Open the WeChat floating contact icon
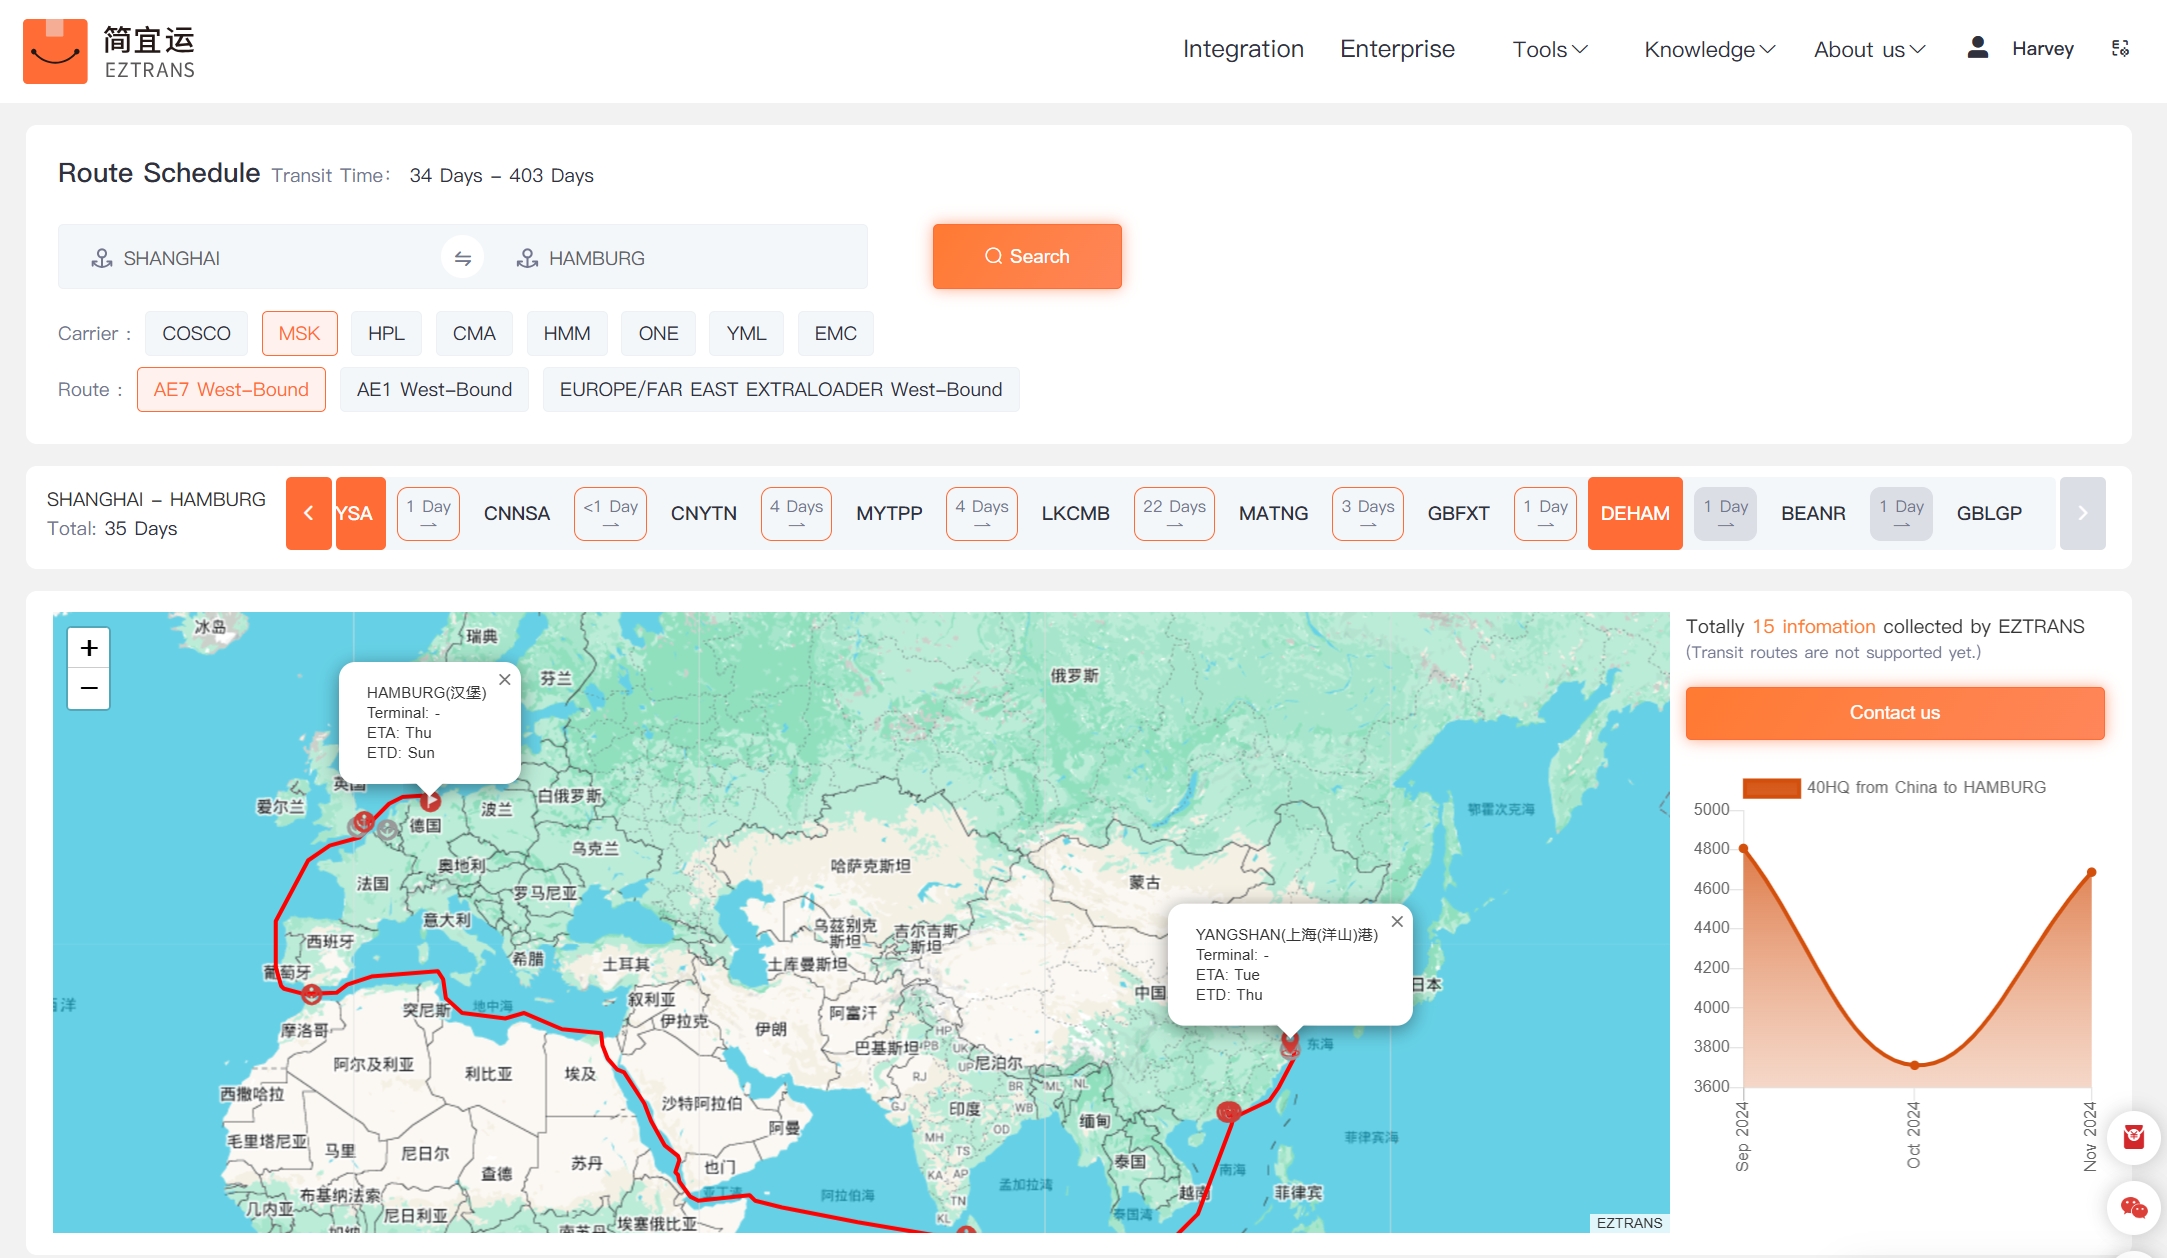This screenshot has height=1258, width=2167. (2133, 1208)
